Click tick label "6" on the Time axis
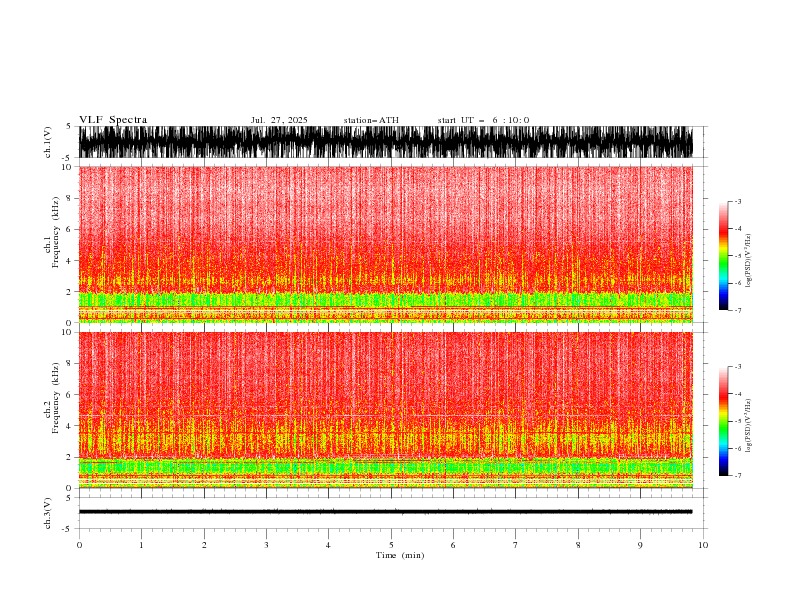Viewport: 792px width, 612px height. tap(453, 545)
